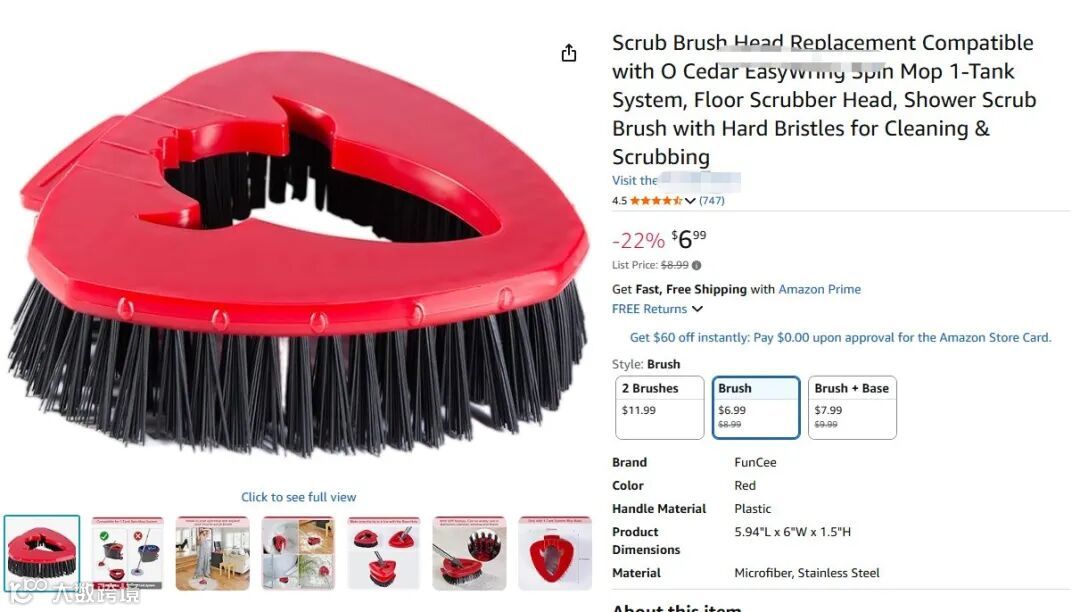The width and height of the screenshot is (1080, 612).
Task: Open the 747 reviews link
Action: pyautogui.click(x=712, y=200)
